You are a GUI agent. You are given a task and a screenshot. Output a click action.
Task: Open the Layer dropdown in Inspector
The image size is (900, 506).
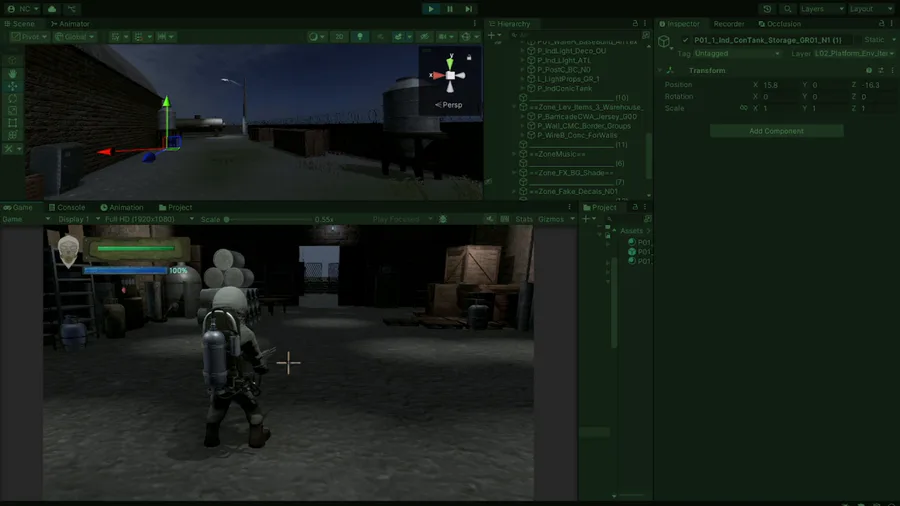pos(854,53)
